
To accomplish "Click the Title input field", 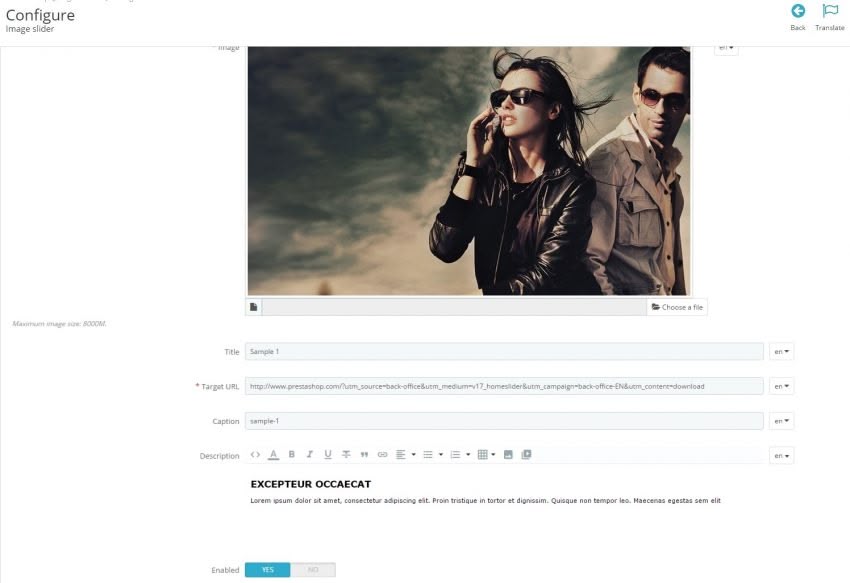I will coord(504,351).
